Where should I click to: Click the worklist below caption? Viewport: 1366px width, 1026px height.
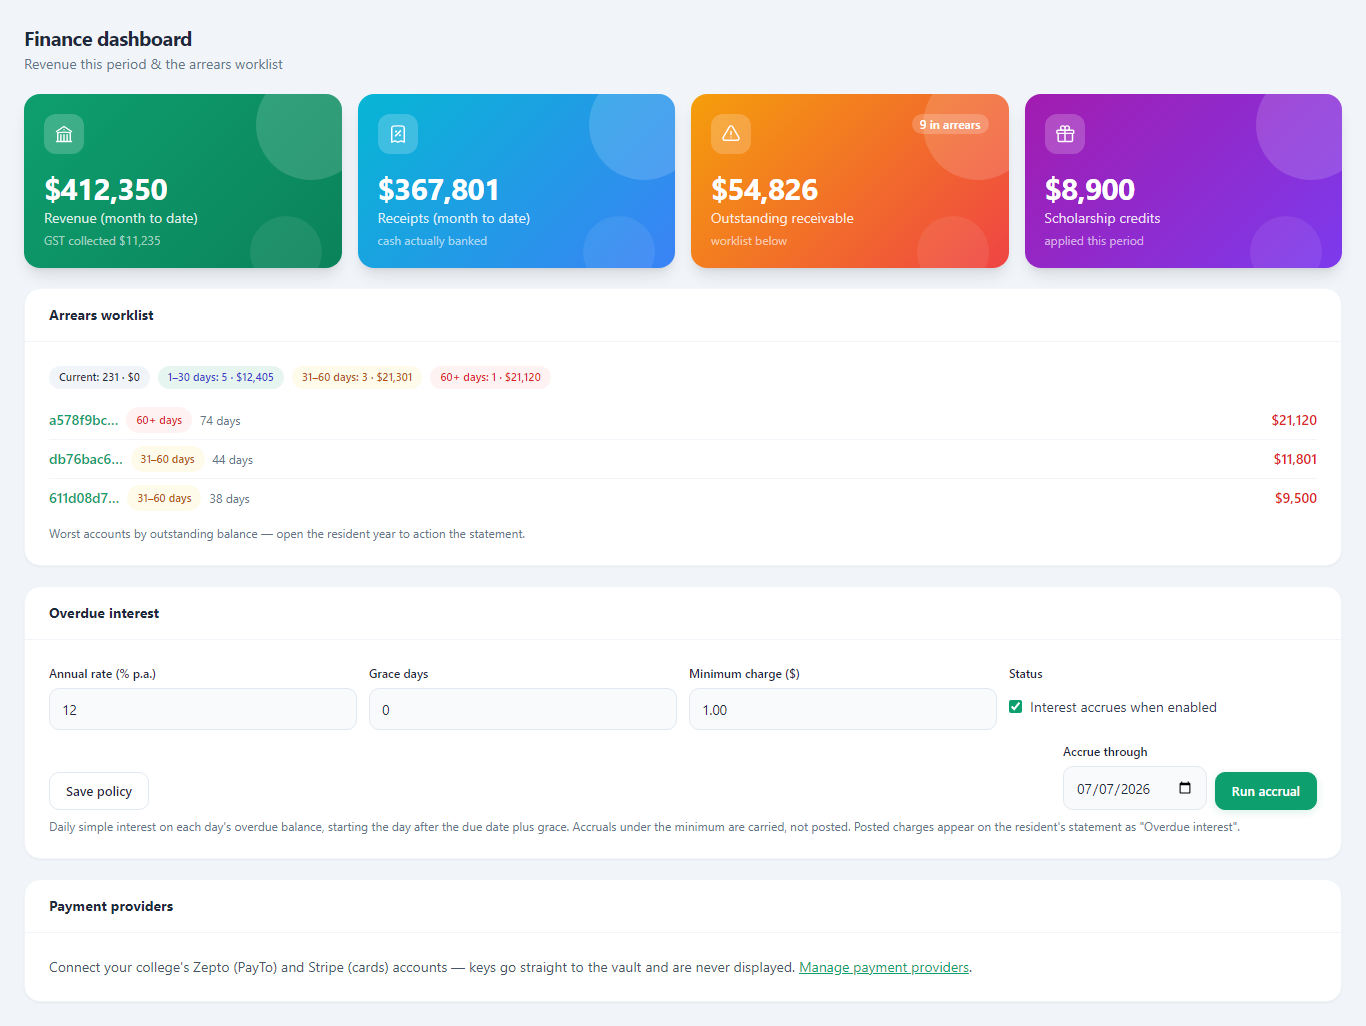749,241
